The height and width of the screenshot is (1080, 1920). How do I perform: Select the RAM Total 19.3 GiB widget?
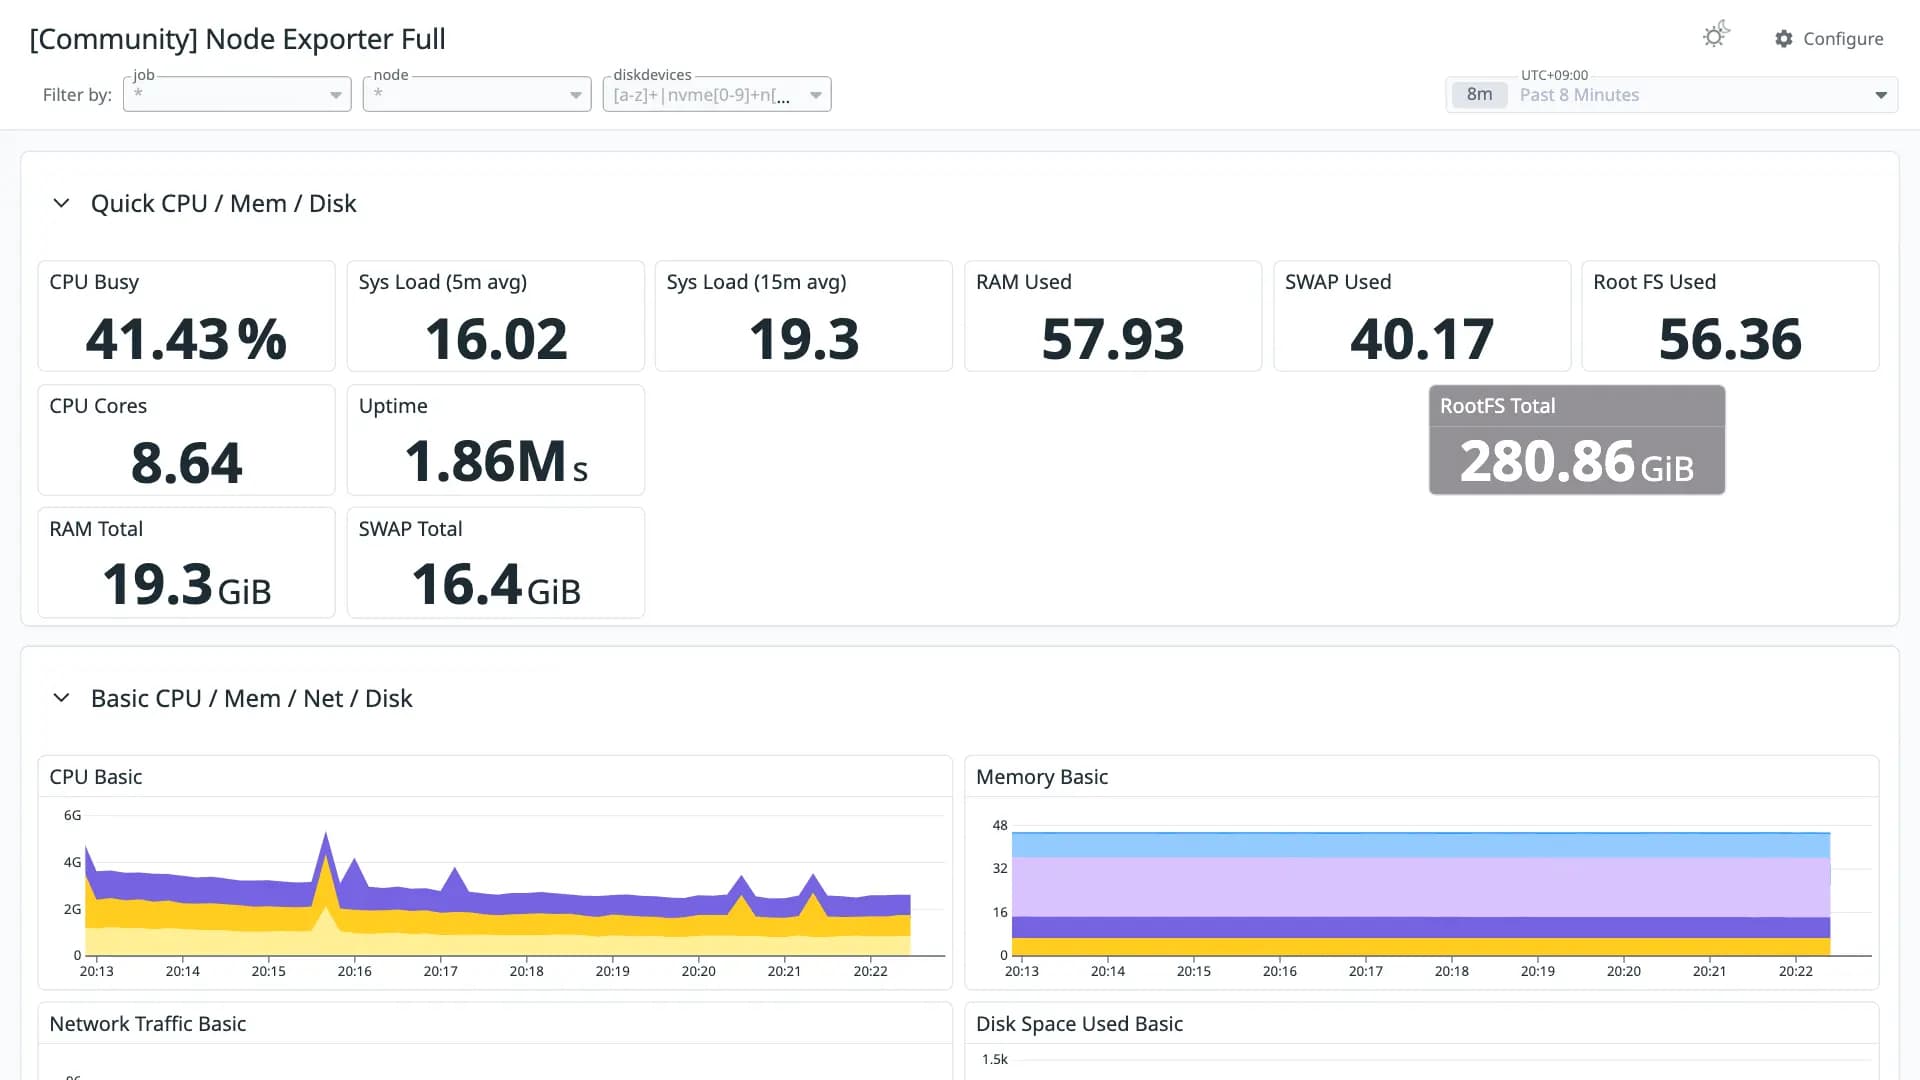pyautogui.click(x=186, y=563)
